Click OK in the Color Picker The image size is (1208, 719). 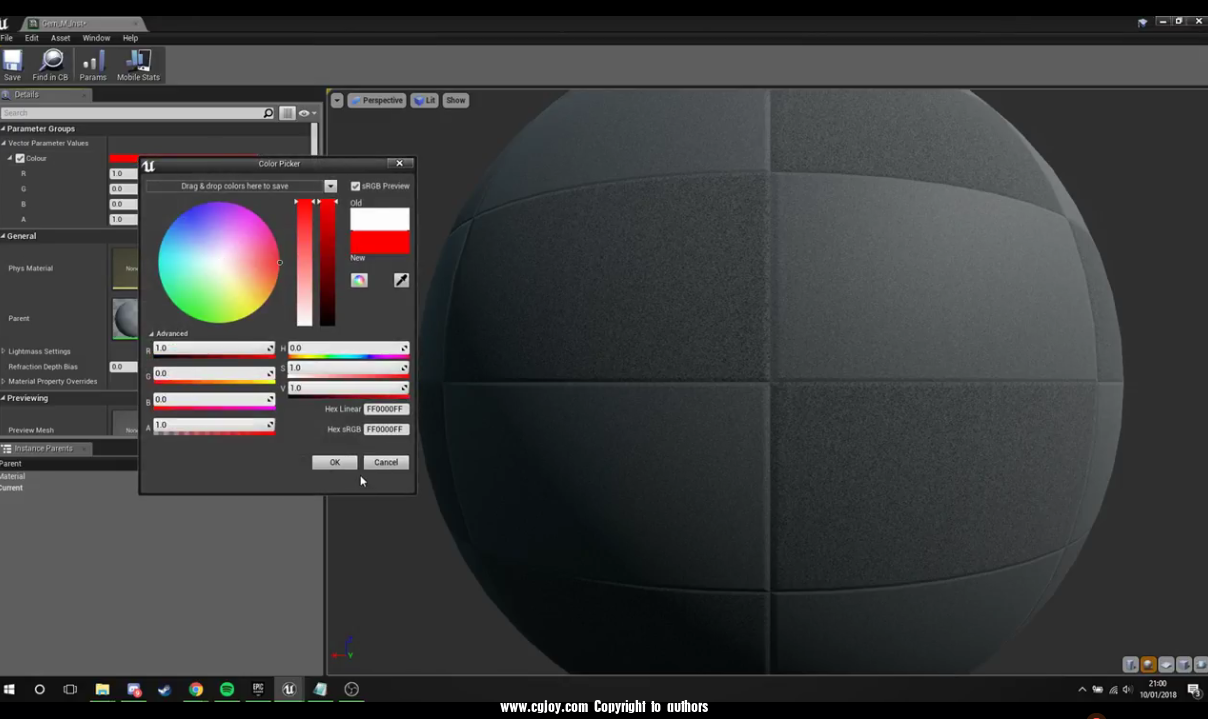tap(334, 462)
